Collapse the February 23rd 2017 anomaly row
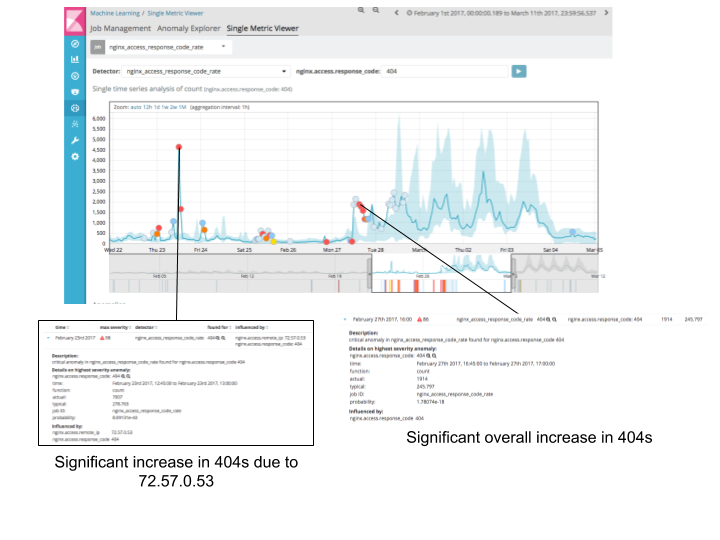720x540 pixels. pyautogui.click(x=48, y=338)
